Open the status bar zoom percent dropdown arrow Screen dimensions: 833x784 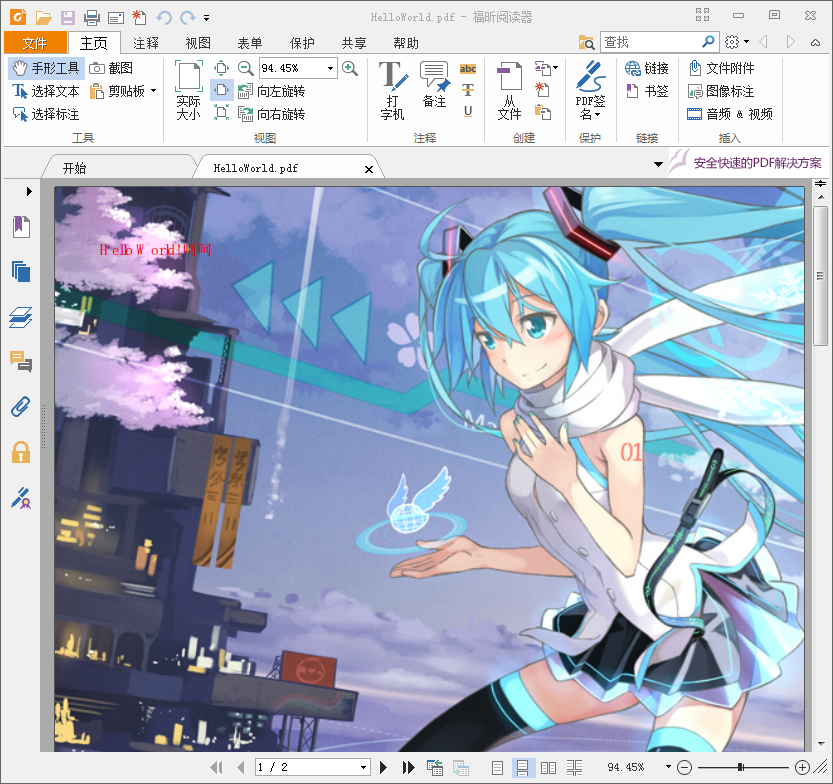pyautogui.click(x=668, y=767)
